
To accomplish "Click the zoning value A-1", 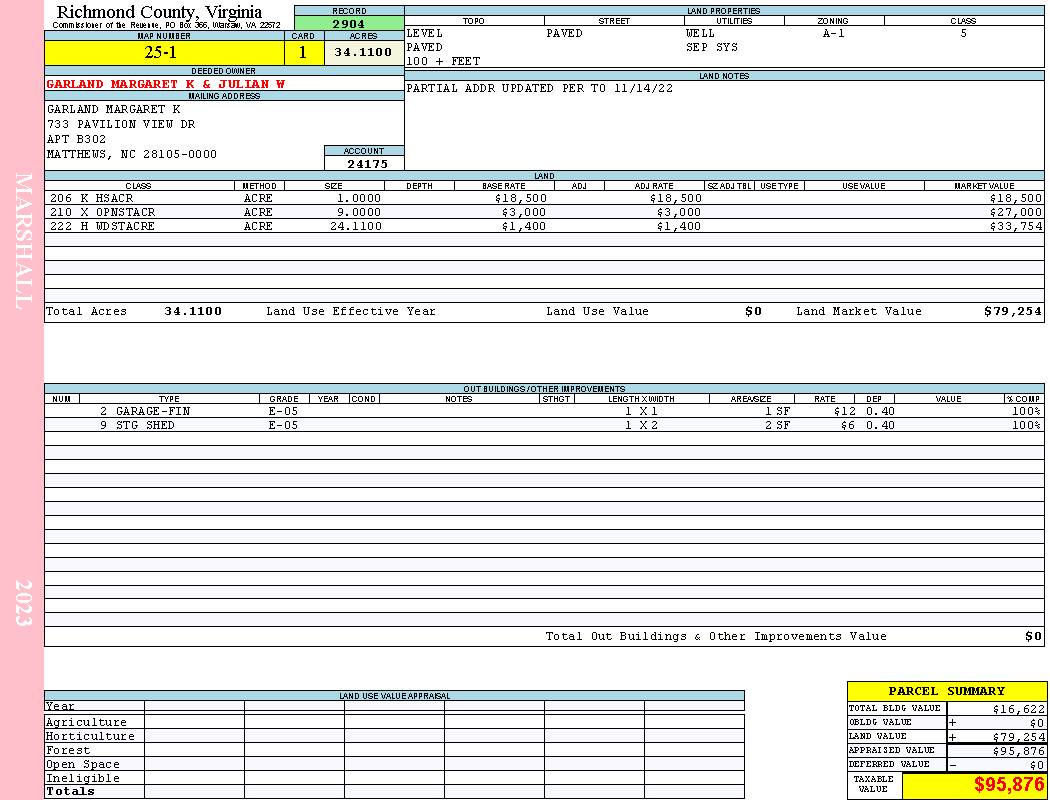I will tap(834, 33).
